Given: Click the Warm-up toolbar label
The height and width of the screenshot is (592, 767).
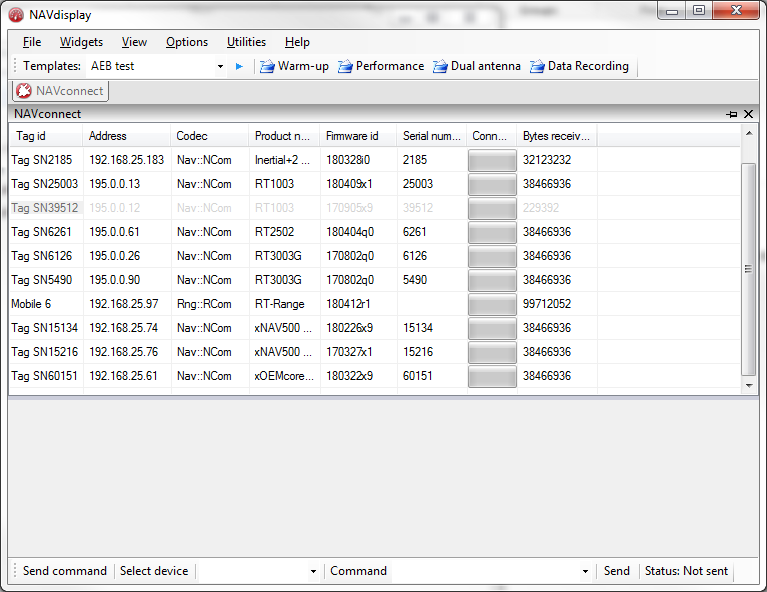Looking at the screenshot, I should (x=303, y=66).
